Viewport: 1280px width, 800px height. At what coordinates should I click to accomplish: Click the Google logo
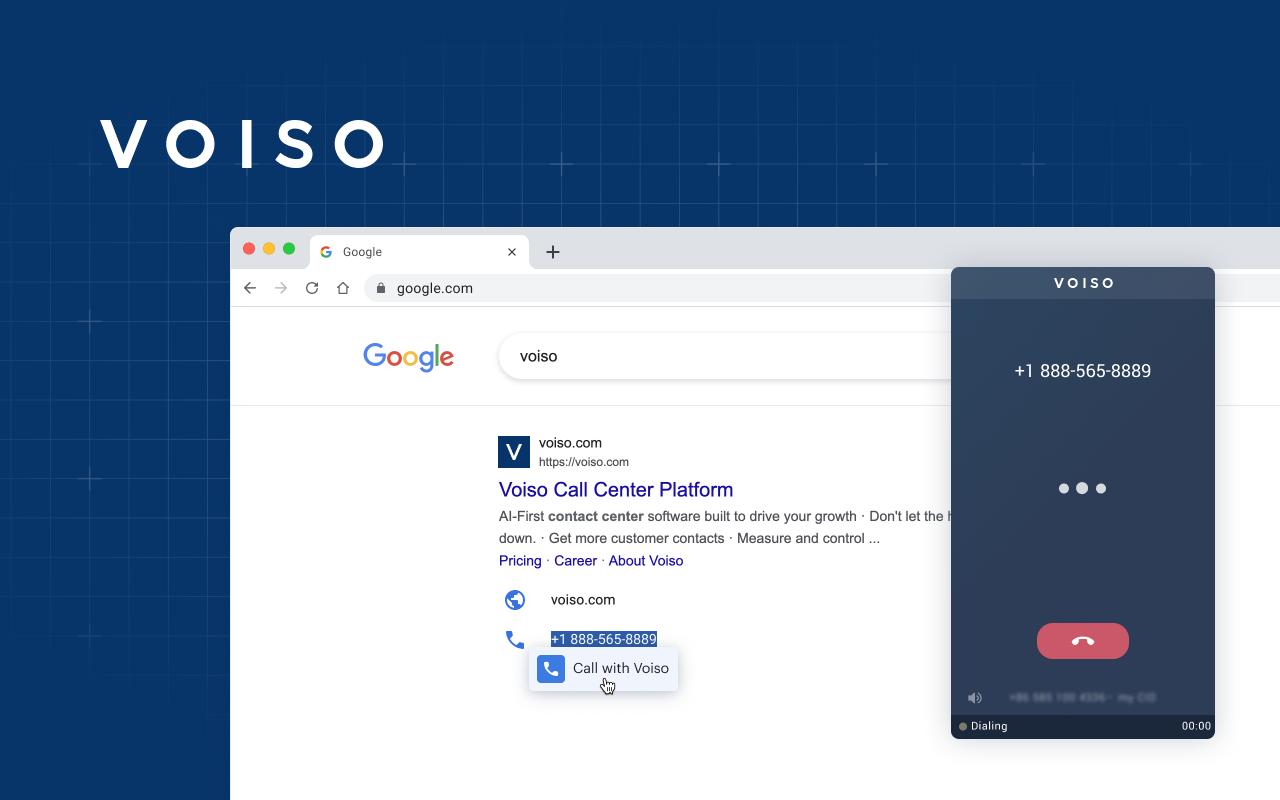409,357
